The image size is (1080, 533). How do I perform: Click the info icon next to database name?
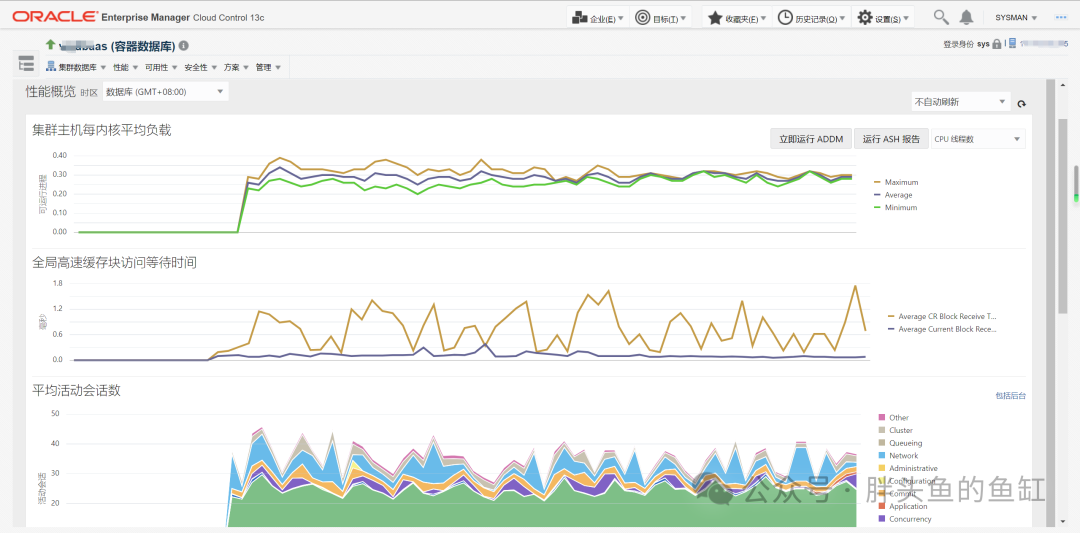[x=183, y=45]
